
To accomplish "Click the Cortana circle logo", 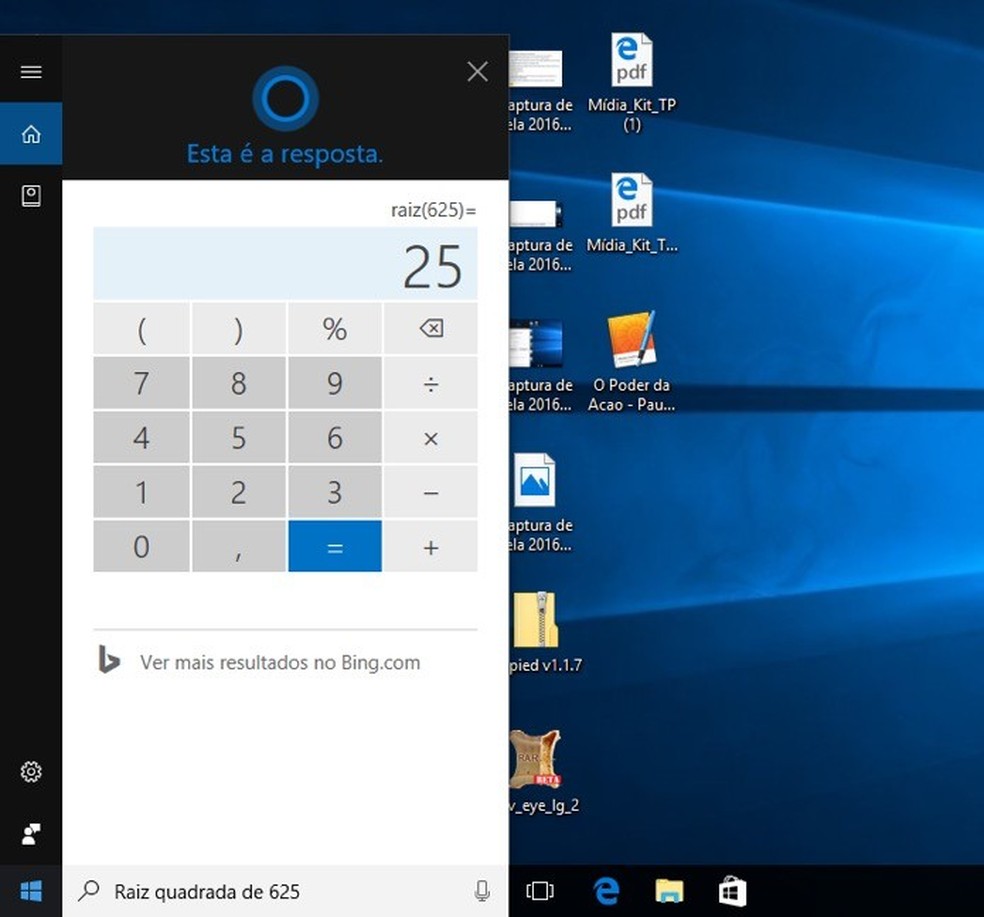I will pyautogui.click(x=286, y=99).
